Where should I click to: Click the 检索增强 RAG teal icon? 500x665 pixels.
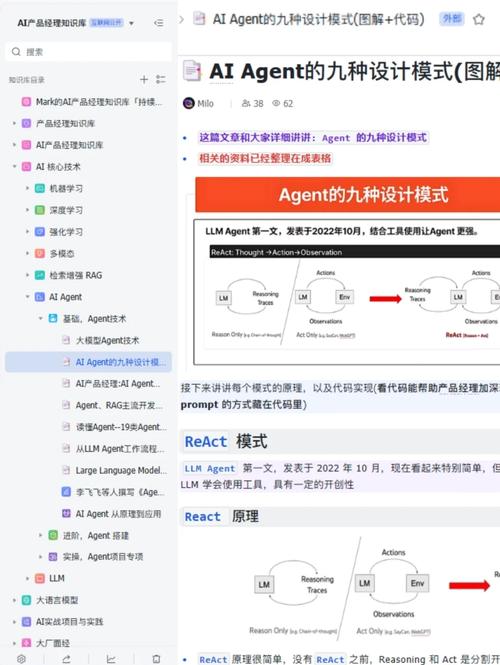(39, 275)
